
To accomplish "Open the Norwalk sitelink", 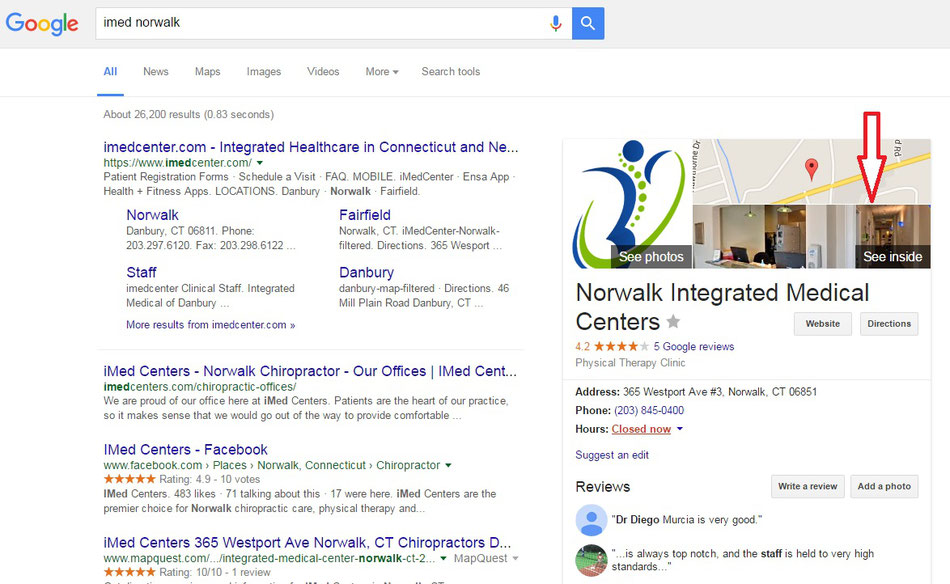I will click(x=152, y=215).
